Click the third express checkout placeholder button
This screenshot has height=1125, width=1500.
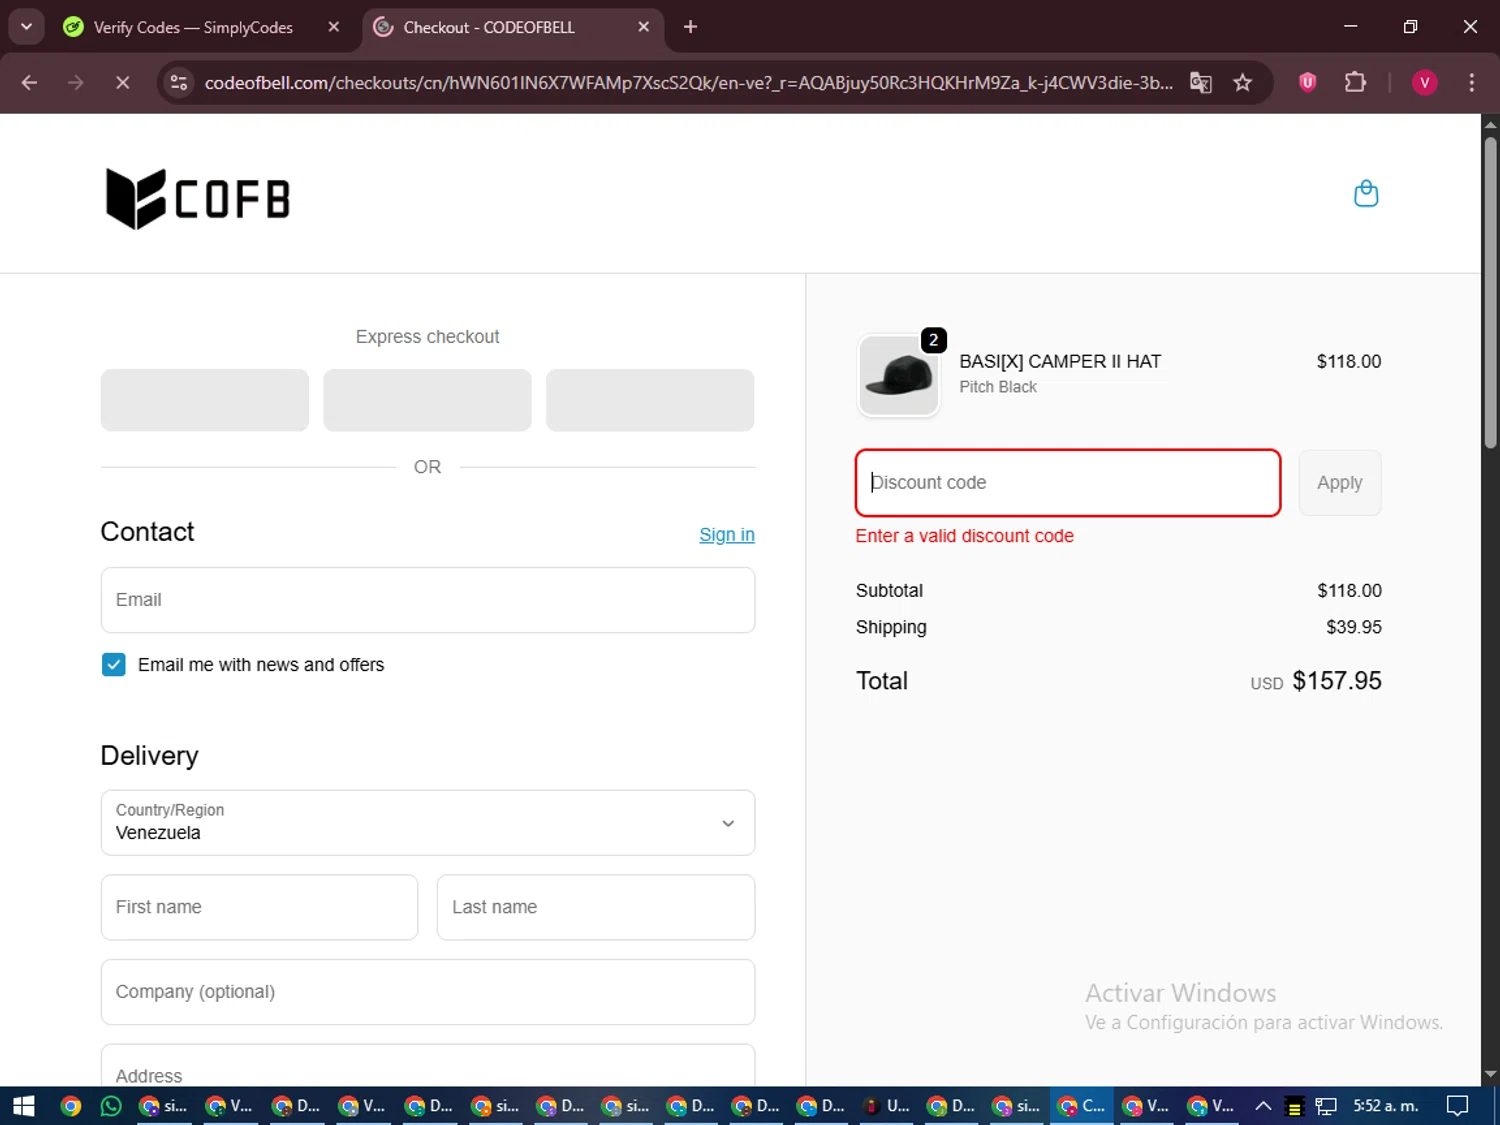coord(650,400)
